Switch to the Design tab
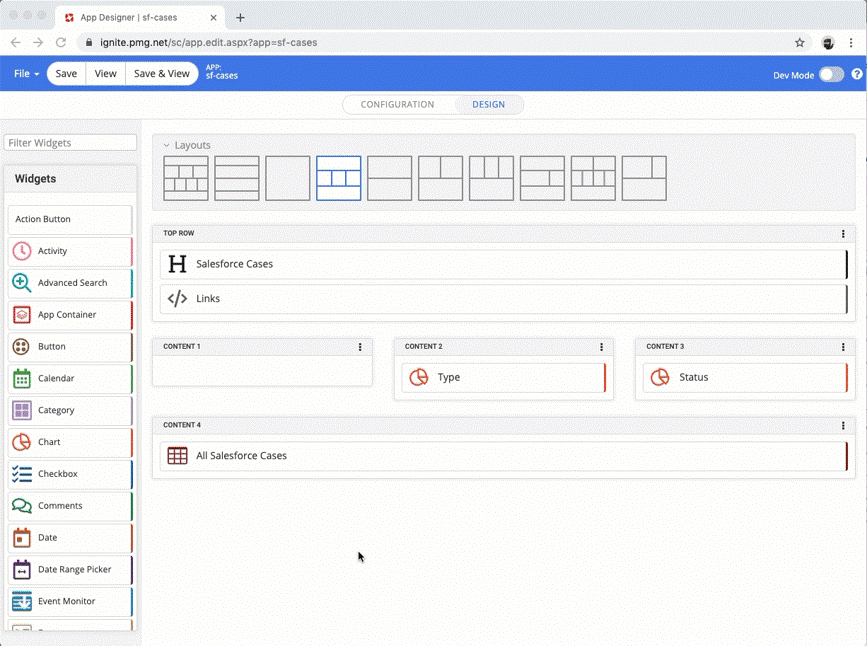This screenshot has width=867, height=646. pos(488,105)
